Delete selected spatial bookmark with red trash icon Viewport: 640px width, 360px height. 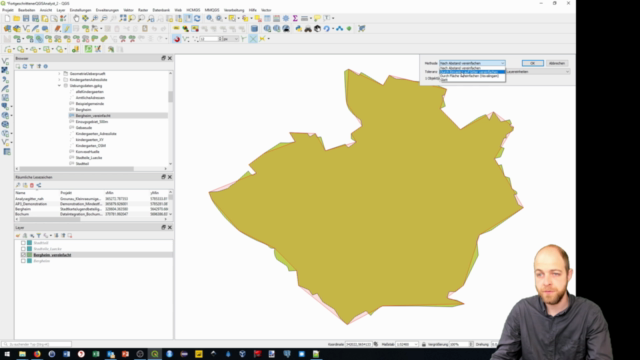(x=32, y=185)
